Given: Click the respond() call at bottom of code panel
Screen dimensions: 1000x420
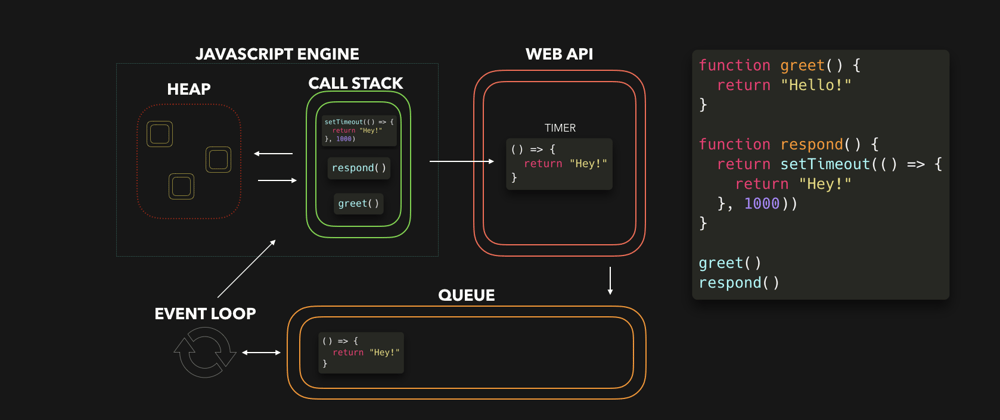Looking at the screenshot, I should [739, 283].
